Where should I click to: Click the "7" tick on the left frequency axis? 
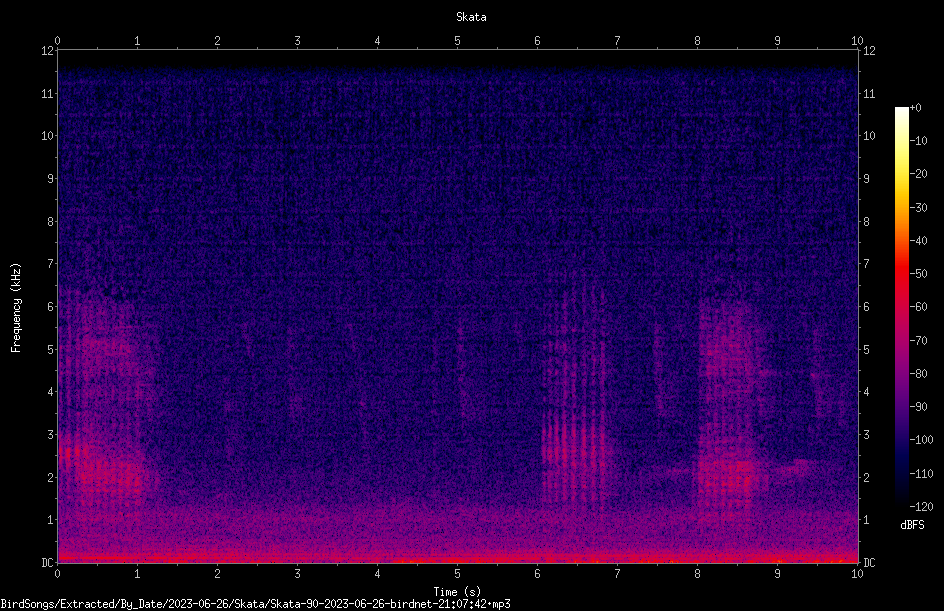point(50,264)
